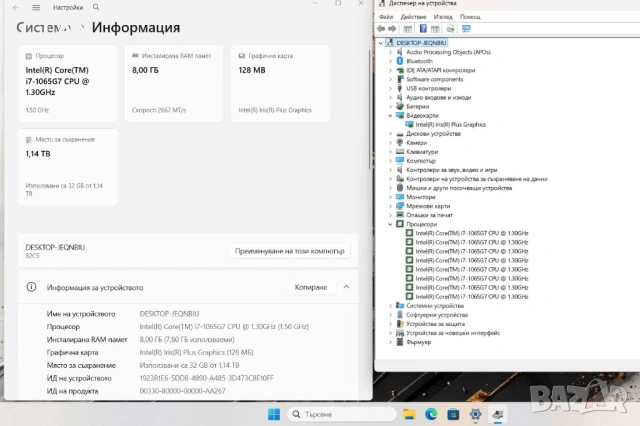Select the Камери tree item
This screenshot has width=640, height=426.
coord(416,143)
